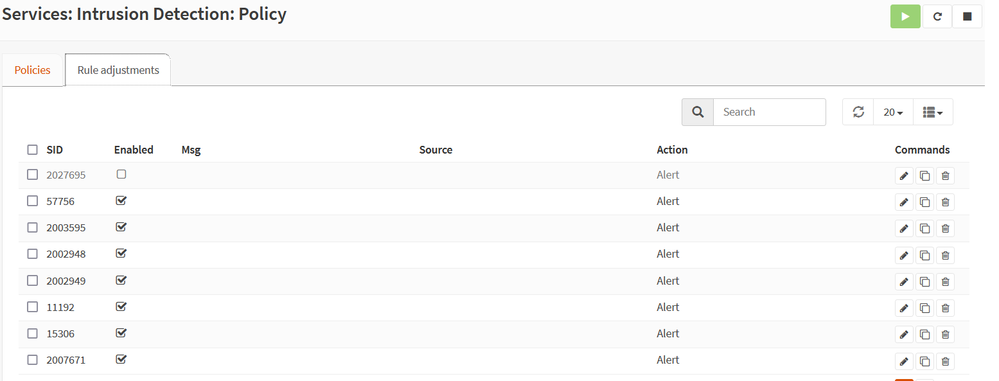Edit rule SID 2027695 with pencil icon
The image size is (999, 381).
[903, 176]
